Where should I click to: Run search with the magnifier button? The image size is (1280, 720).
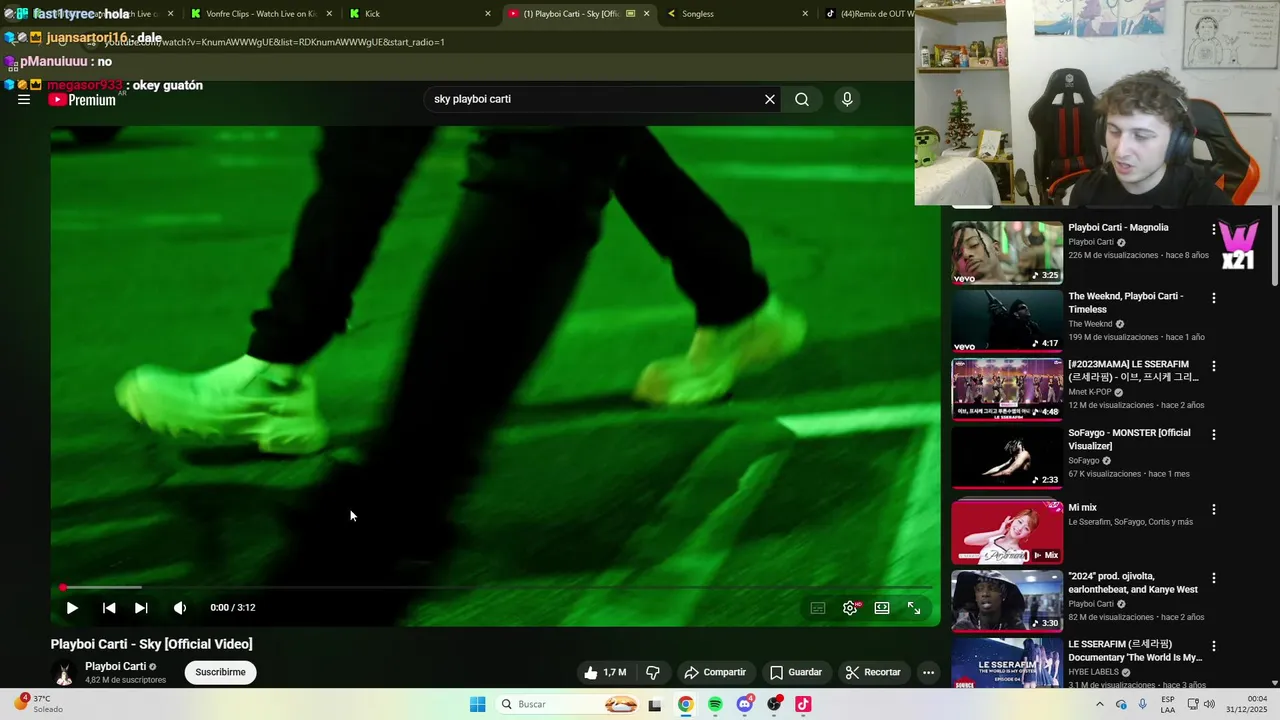[802, 99]
